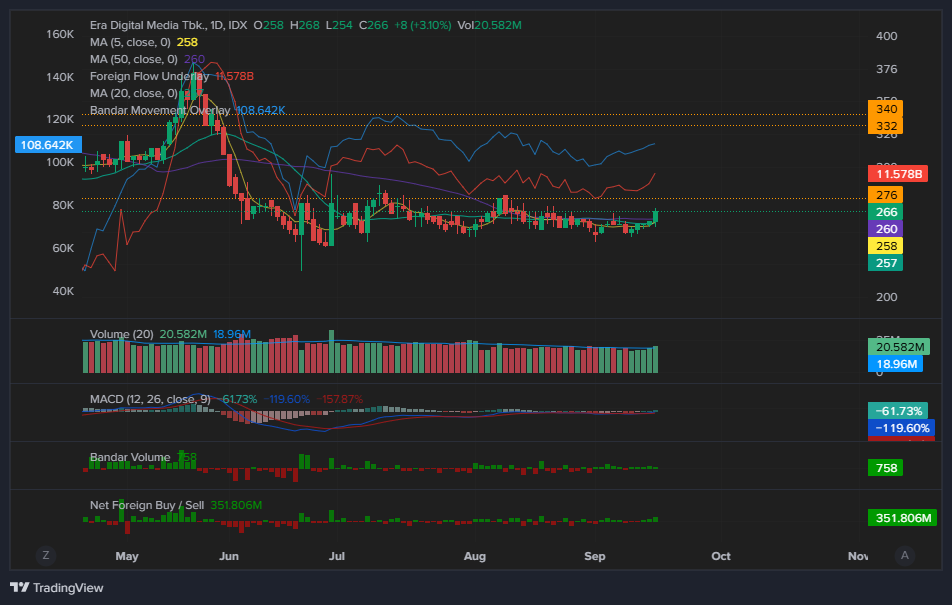Click the orange 276 price label
This screenshot has height=605, width=952.
click(x=886, y=195)
